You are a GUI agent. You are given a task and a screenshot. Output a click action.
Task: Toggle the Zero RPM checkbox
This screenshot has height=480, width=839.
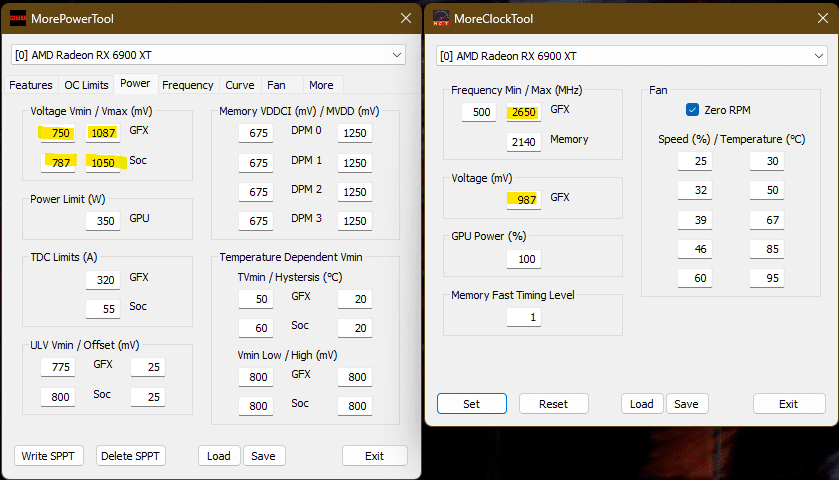(x=692, y=110)
